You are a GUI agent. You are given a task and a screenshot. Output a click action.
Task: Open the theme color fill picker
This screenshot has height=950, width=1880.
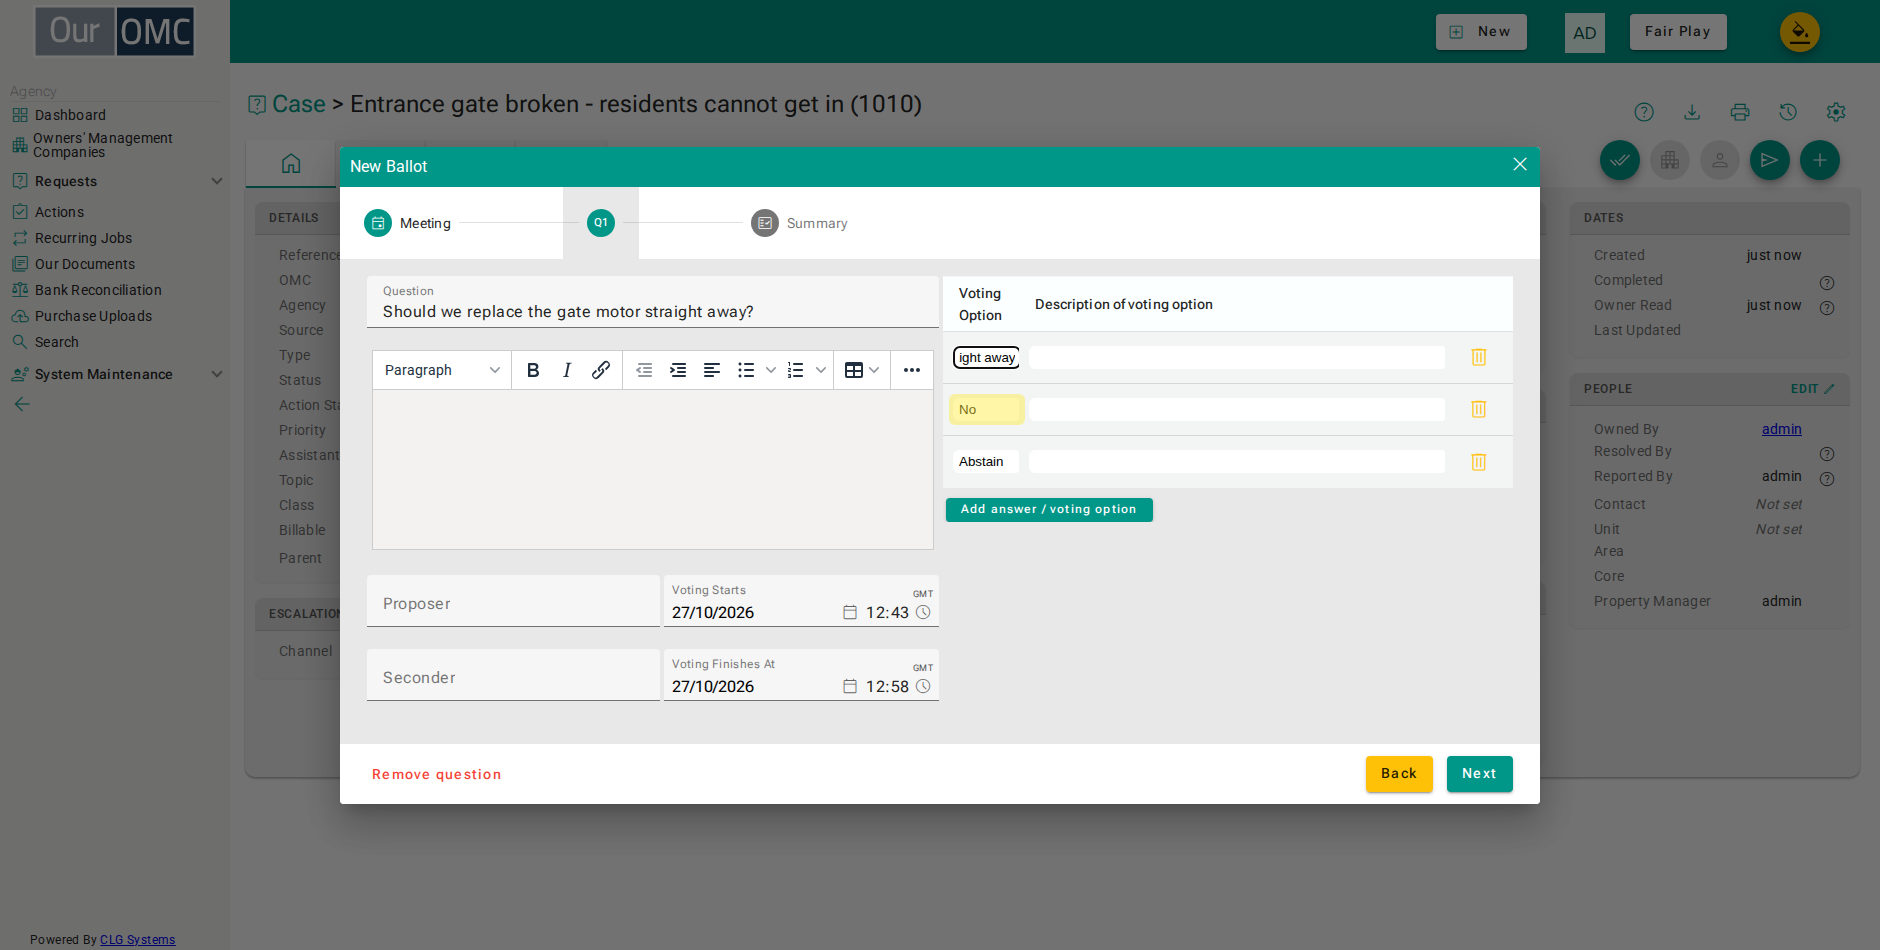1800,32
